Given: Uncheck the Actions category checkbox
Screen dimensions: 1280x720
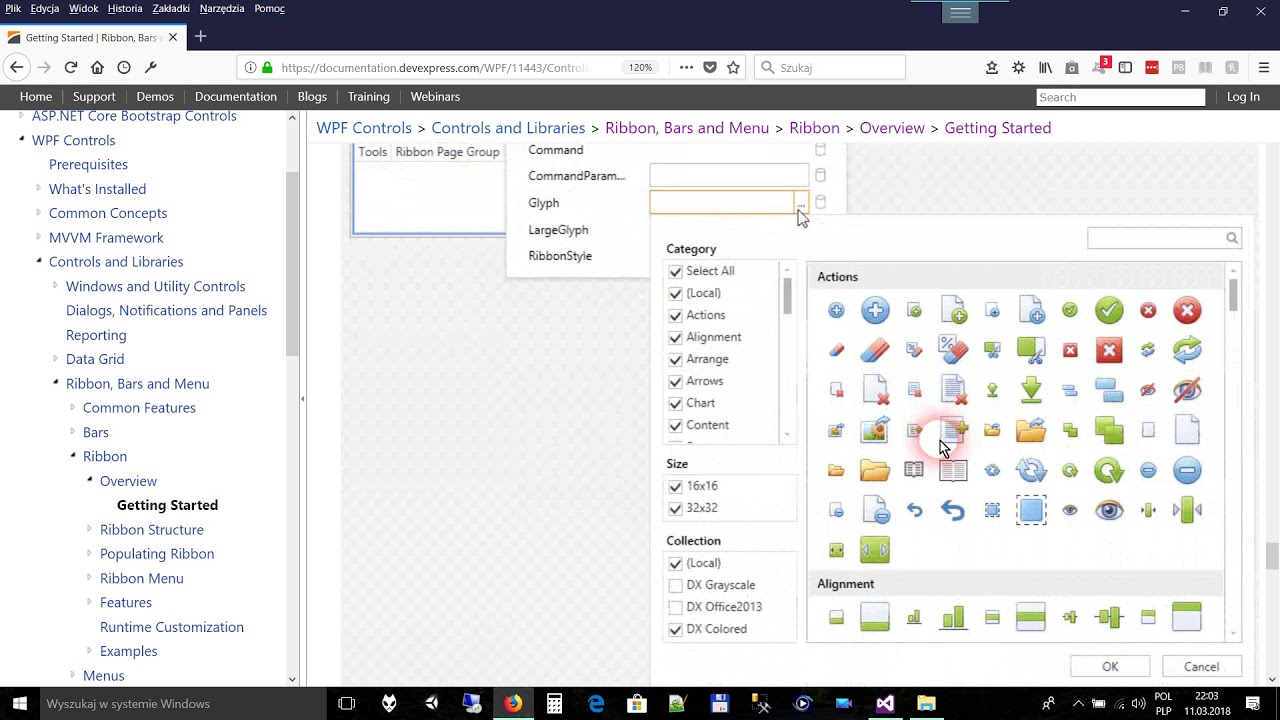Looking at the screenshot, I should tap(675, 315).
